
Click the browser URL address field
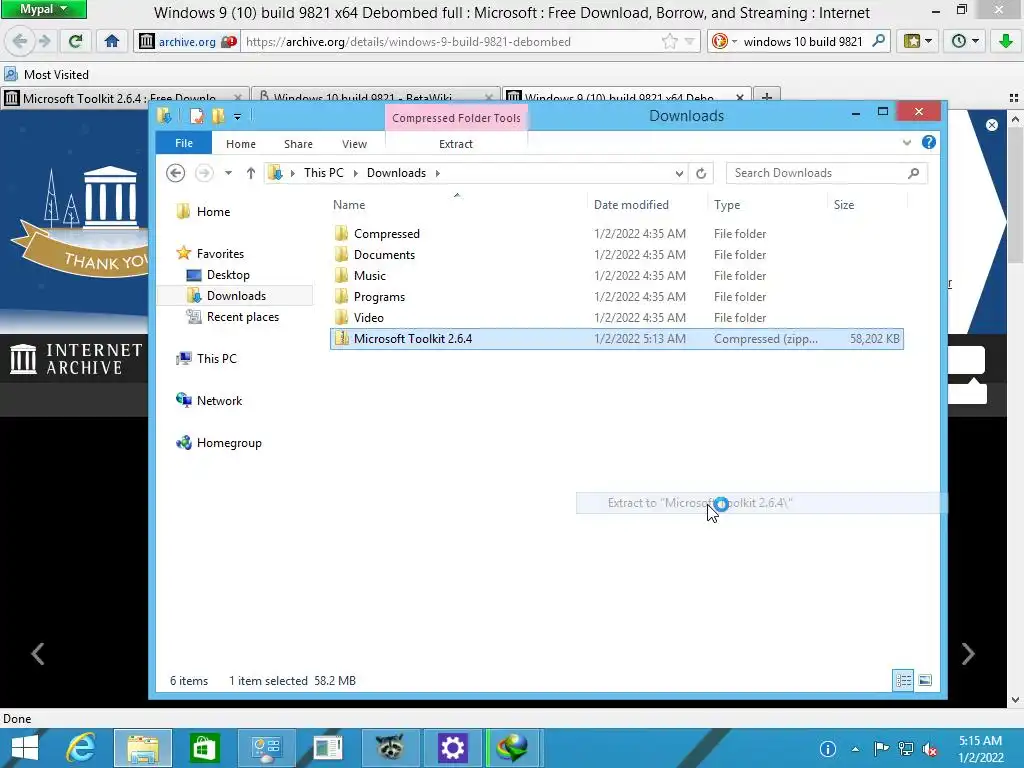click(x=451, y=42)
